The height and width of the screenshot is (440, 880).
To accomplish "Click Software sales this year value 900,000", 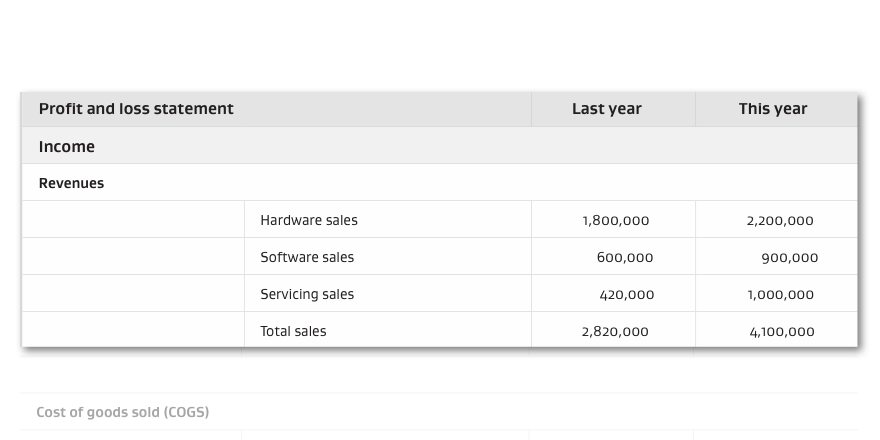I will pos(789,258).
